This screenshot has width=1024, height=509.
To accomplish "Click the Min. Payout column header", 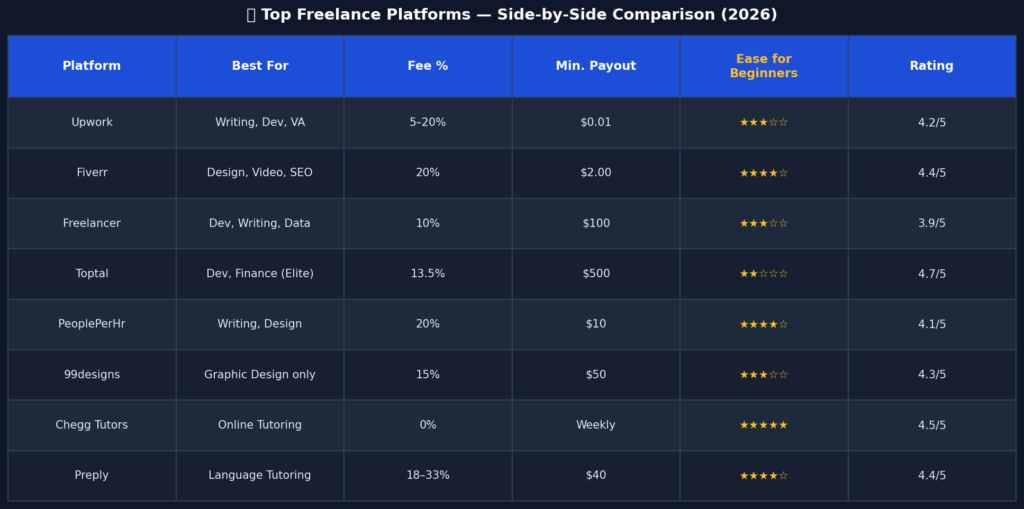I will coord(596,66).
